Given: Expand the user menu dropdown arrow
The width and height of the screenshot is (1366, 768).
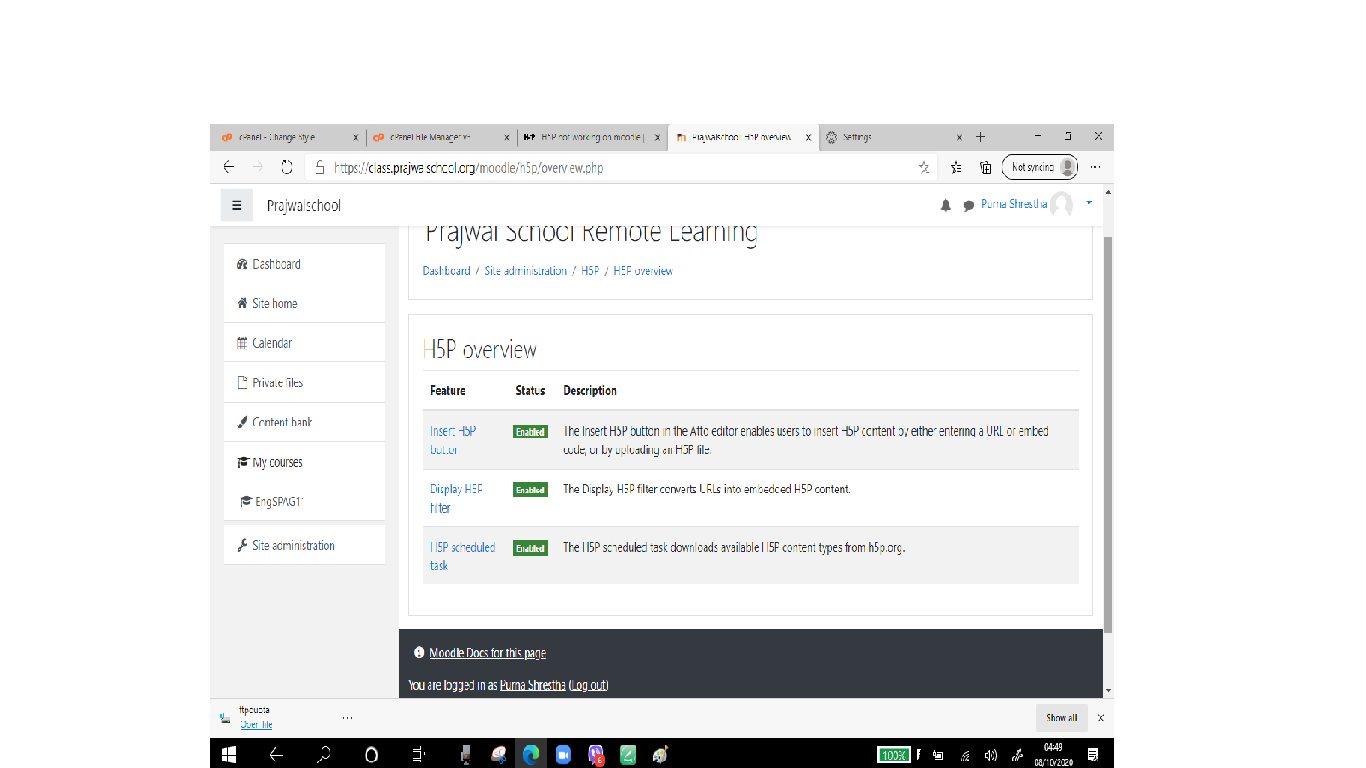Looking at the screenshot, I should click(x=1089, y=203).
